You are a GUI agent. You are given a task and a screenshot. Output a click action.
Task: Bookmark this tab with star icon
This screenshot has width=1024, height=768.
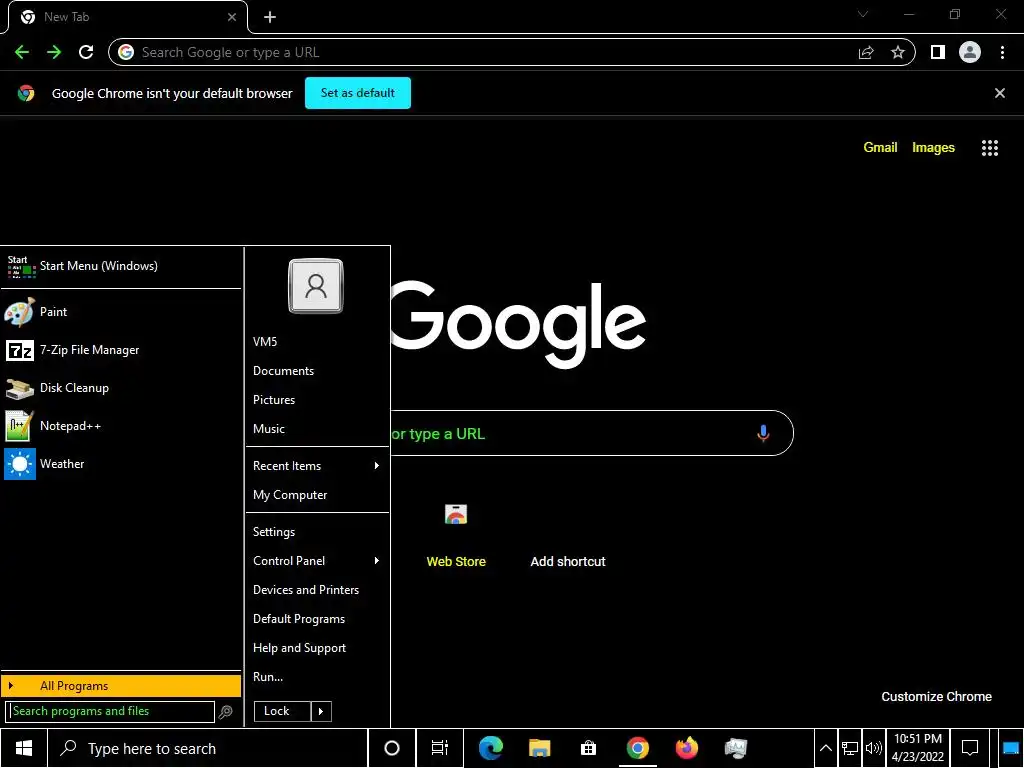(x=898, y=52)
